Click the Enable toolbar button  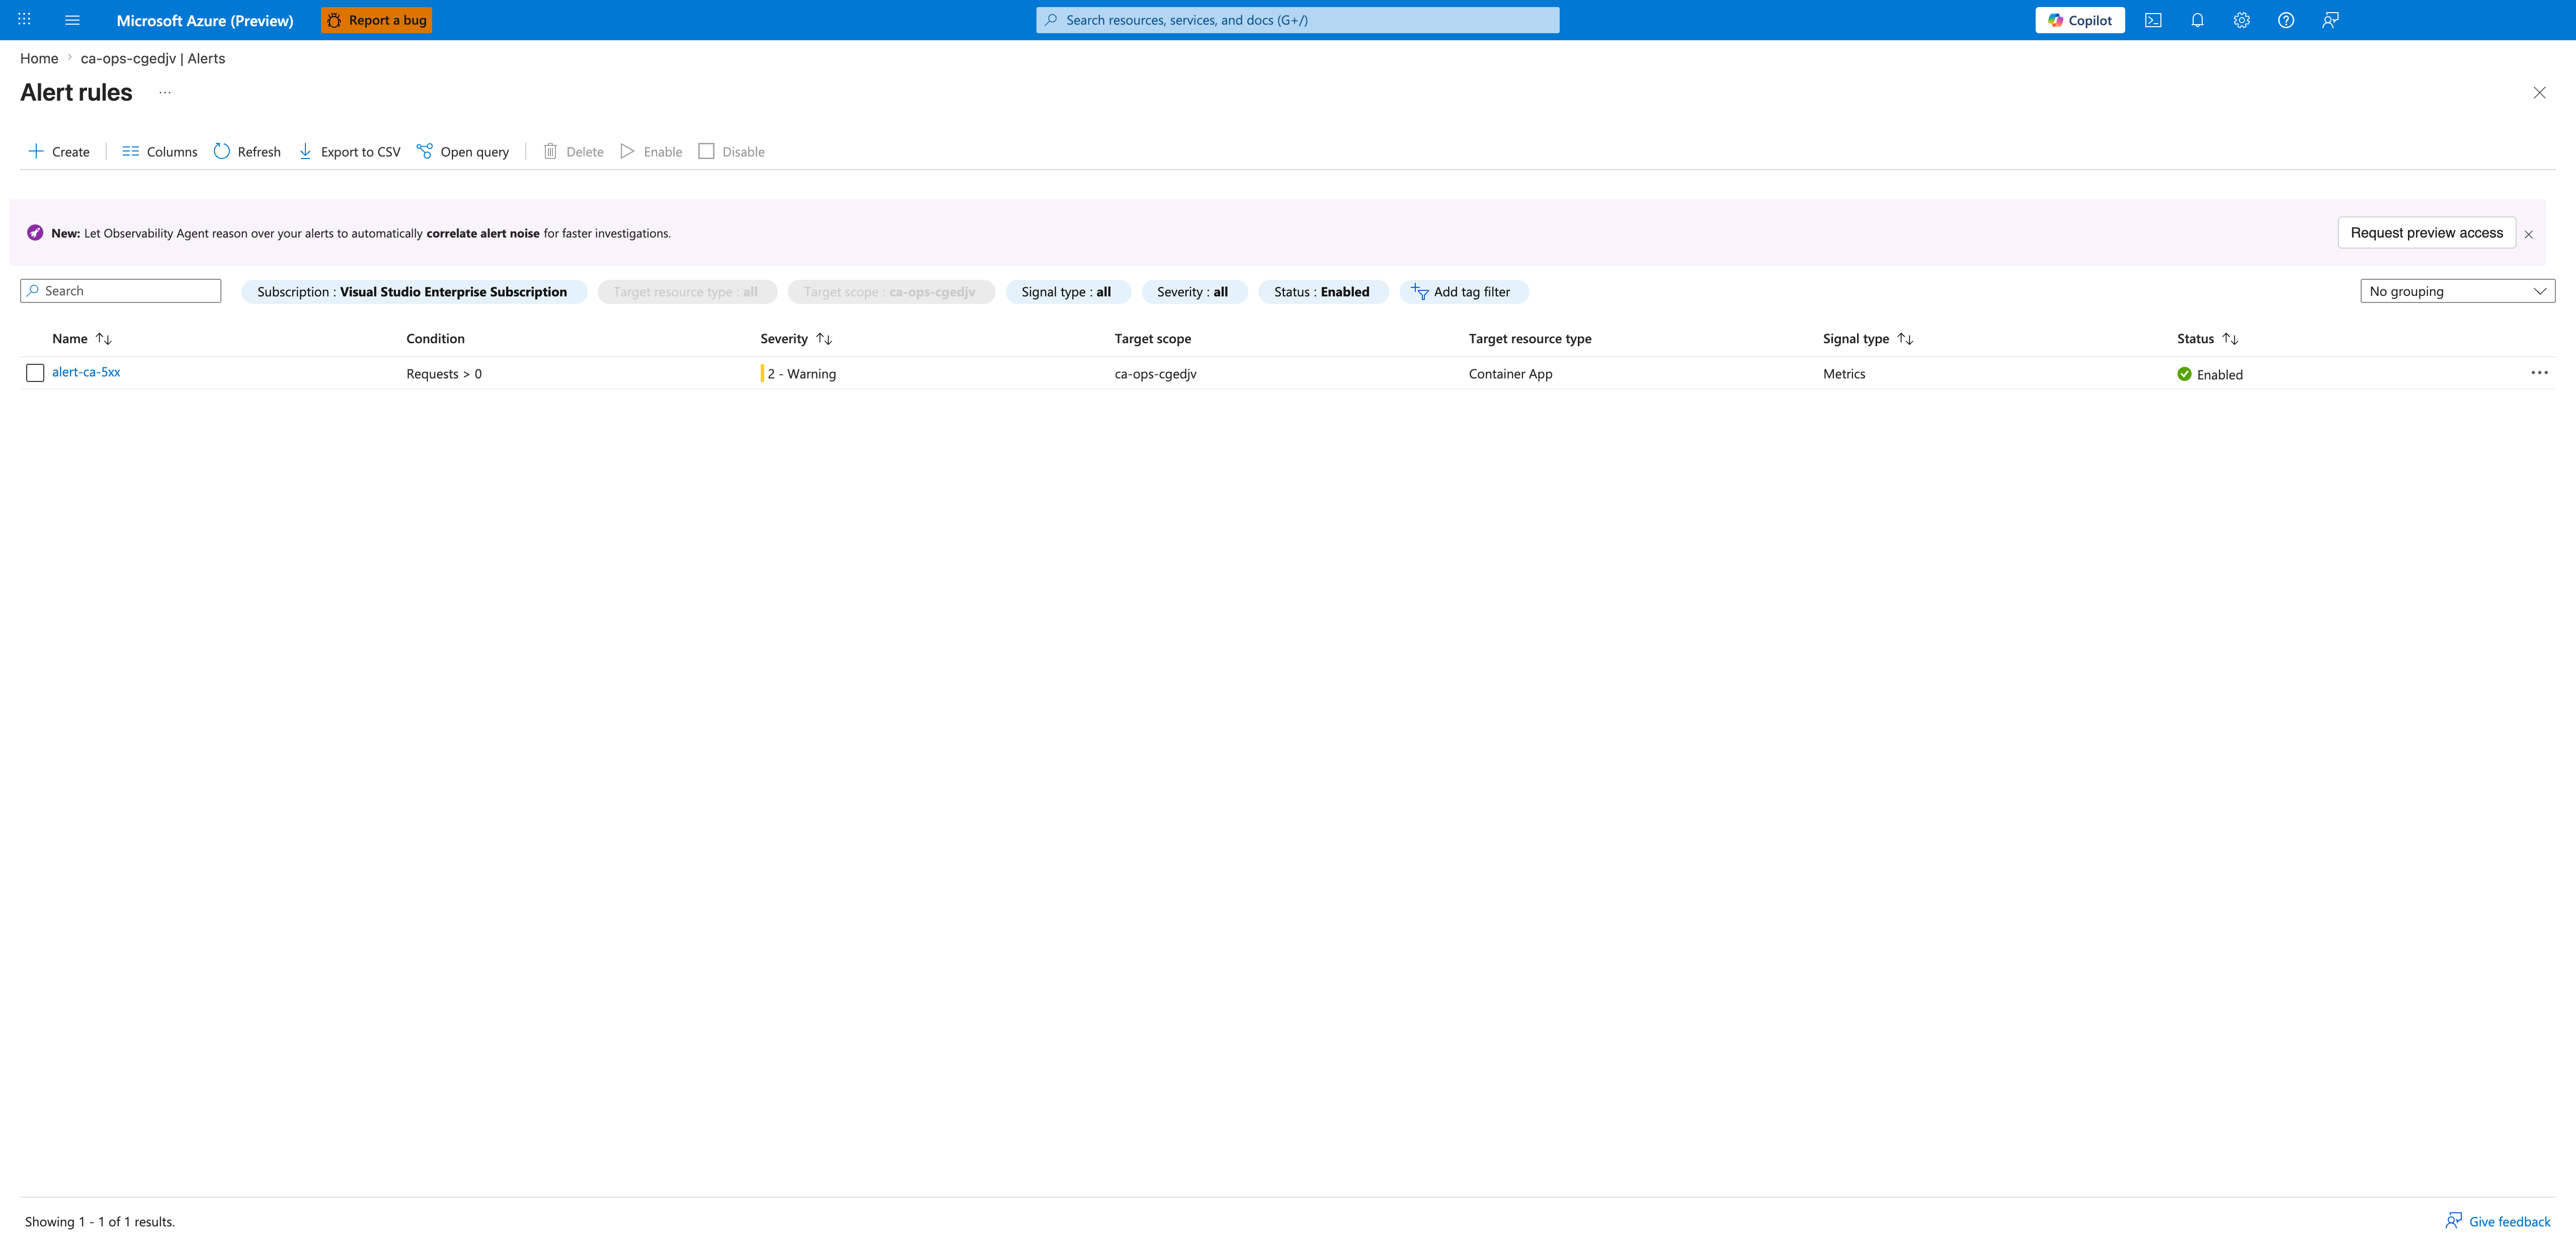[x=651, y=151]
